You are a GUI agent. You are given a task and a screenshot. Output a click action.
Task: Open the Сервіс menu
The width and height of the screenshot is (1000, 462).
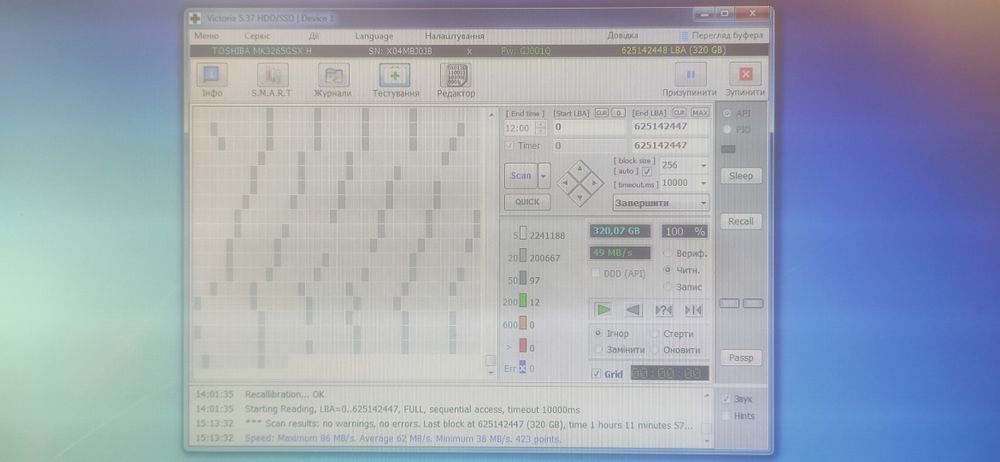click(257, 36)
